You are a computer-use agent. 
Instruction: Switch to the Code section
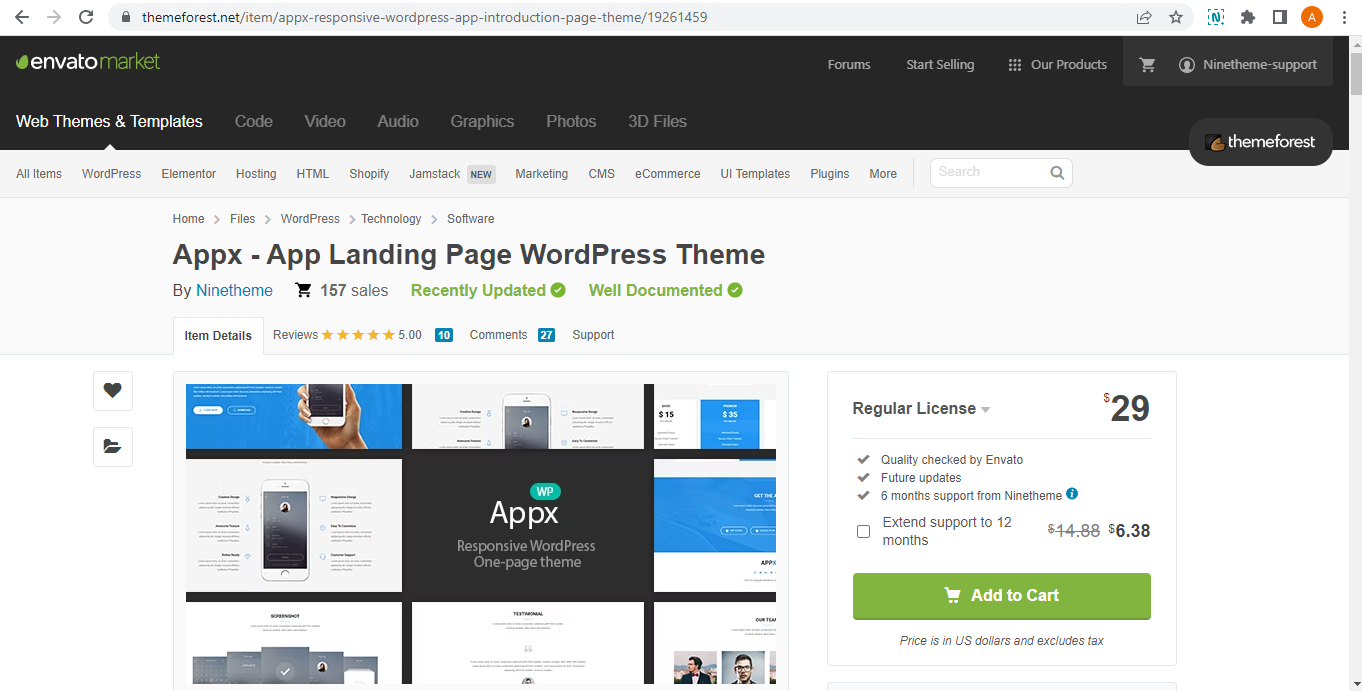(254, 122)
